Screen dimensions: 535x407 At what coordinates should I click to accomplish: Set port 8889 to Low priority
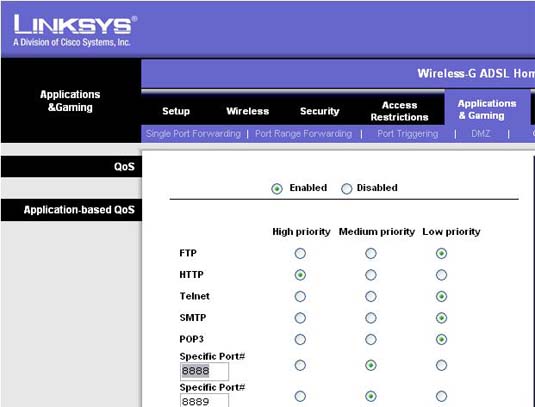441,396
